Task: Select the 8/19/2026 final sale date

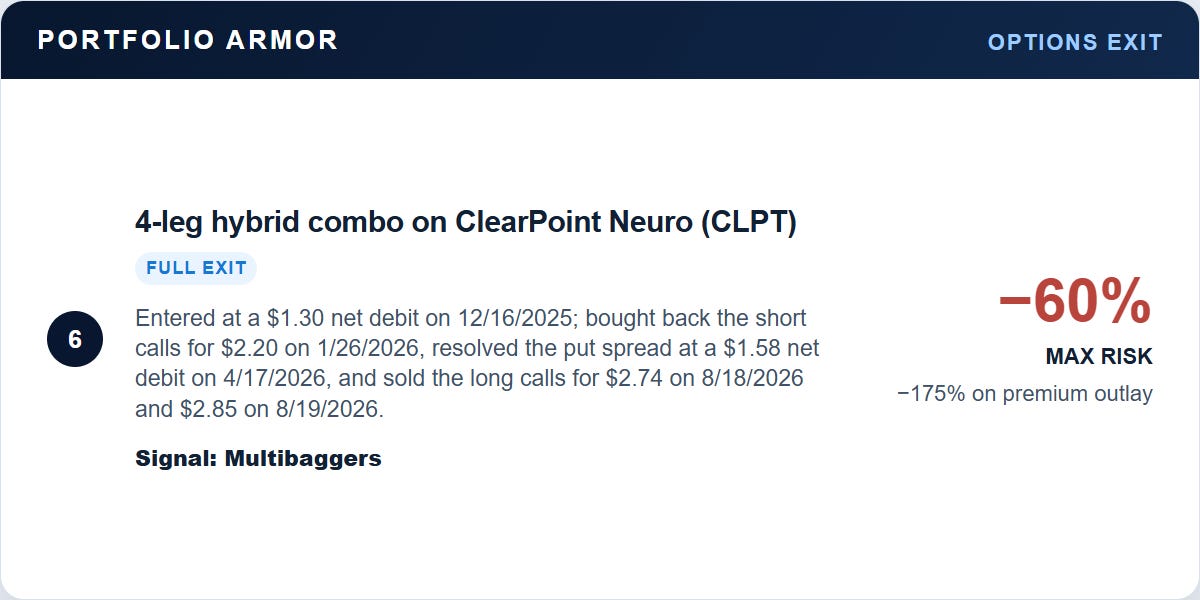Action: coord(314,410)
